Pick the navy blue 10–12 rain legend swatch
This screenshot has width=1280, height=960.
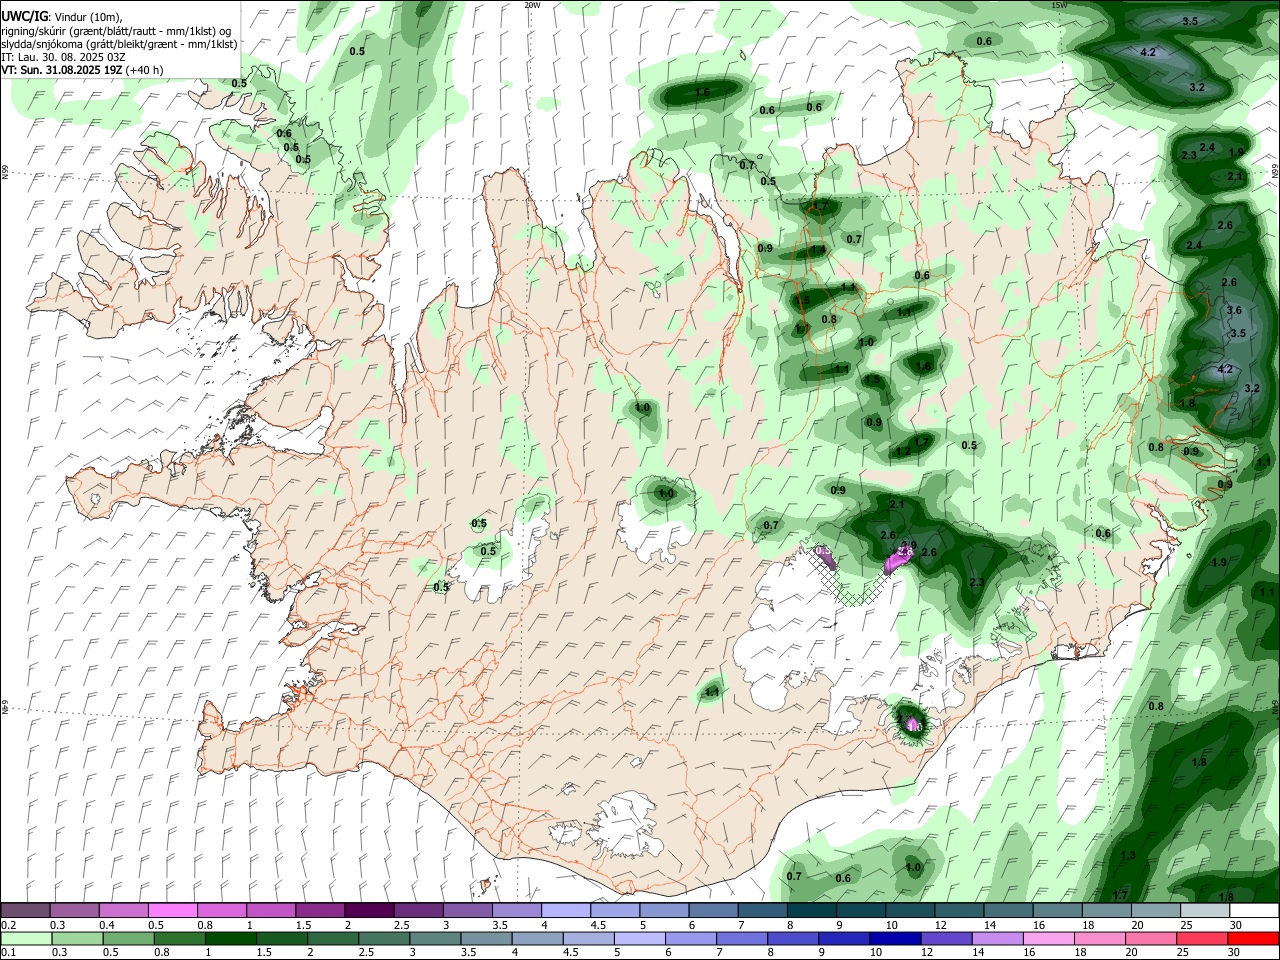893,938
